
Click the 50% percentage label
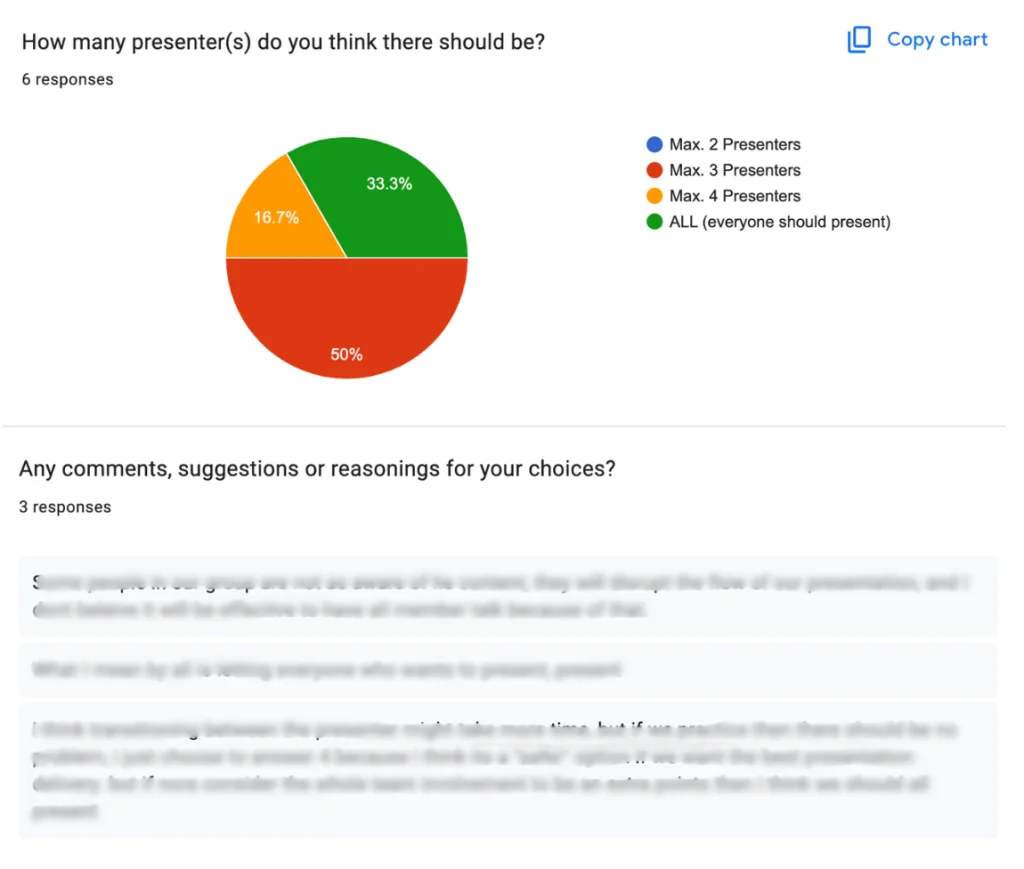click(x=346, y=354)
